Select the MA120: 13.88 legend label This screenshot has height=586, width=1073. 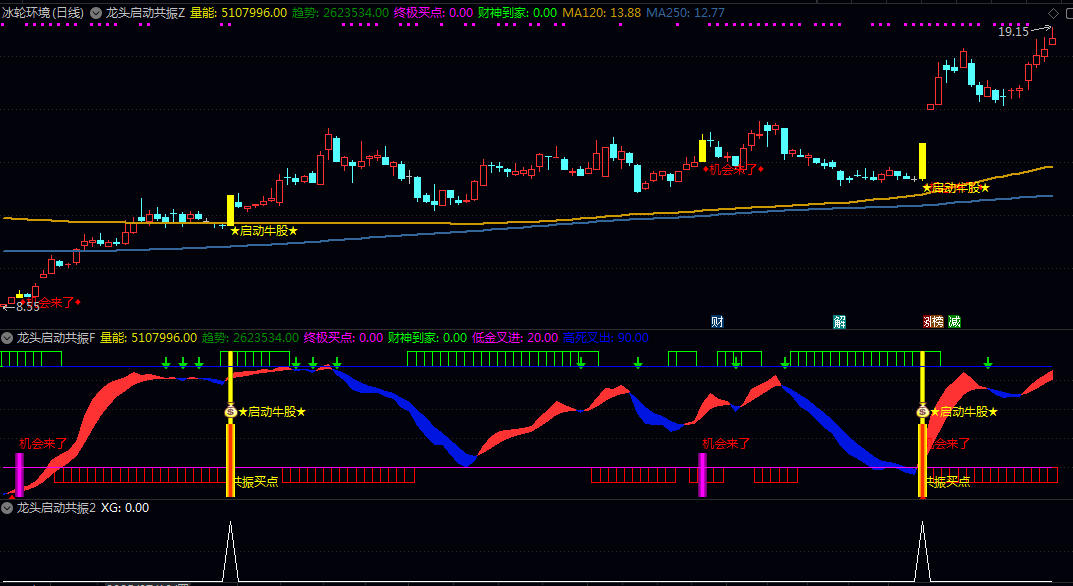click(601, 13)
